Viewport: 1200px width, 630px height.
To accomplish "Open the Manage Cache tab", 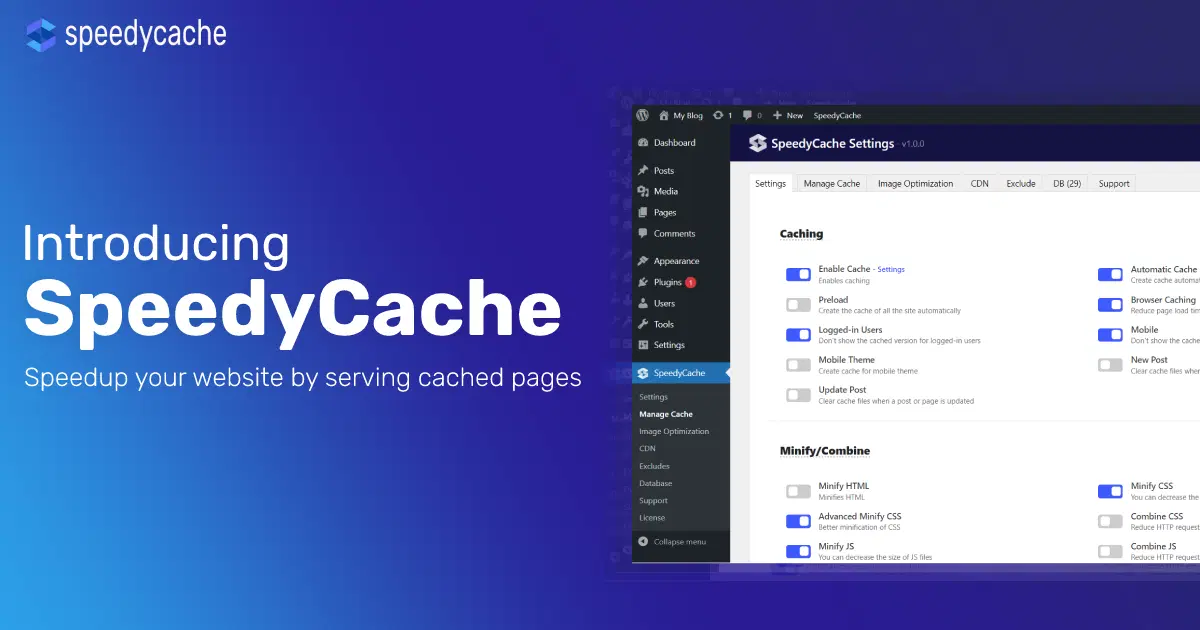I will [x=832, y=183].
